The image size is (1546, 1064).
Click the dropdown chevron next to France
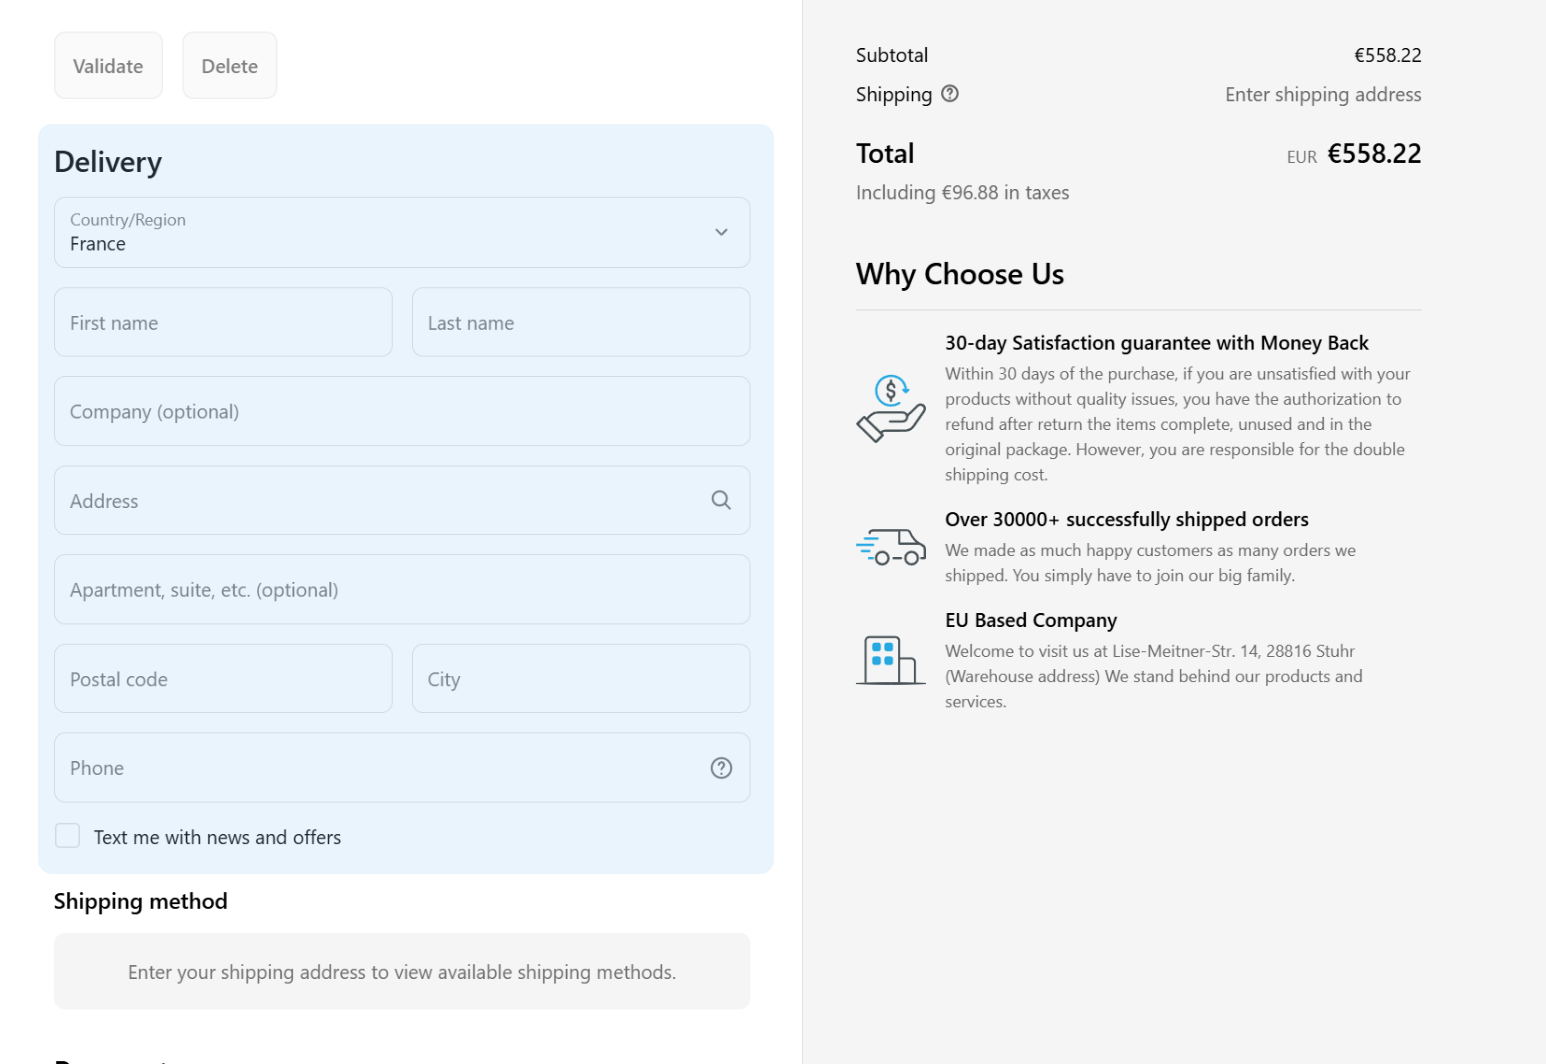(x=721, y=232)
